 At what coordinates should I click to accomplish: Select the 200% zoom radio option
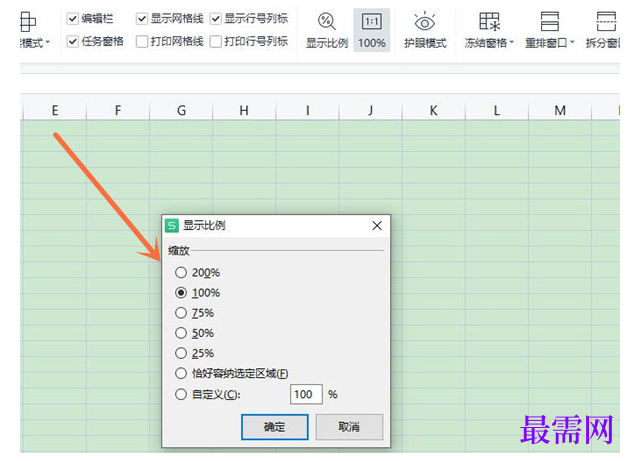181,273
